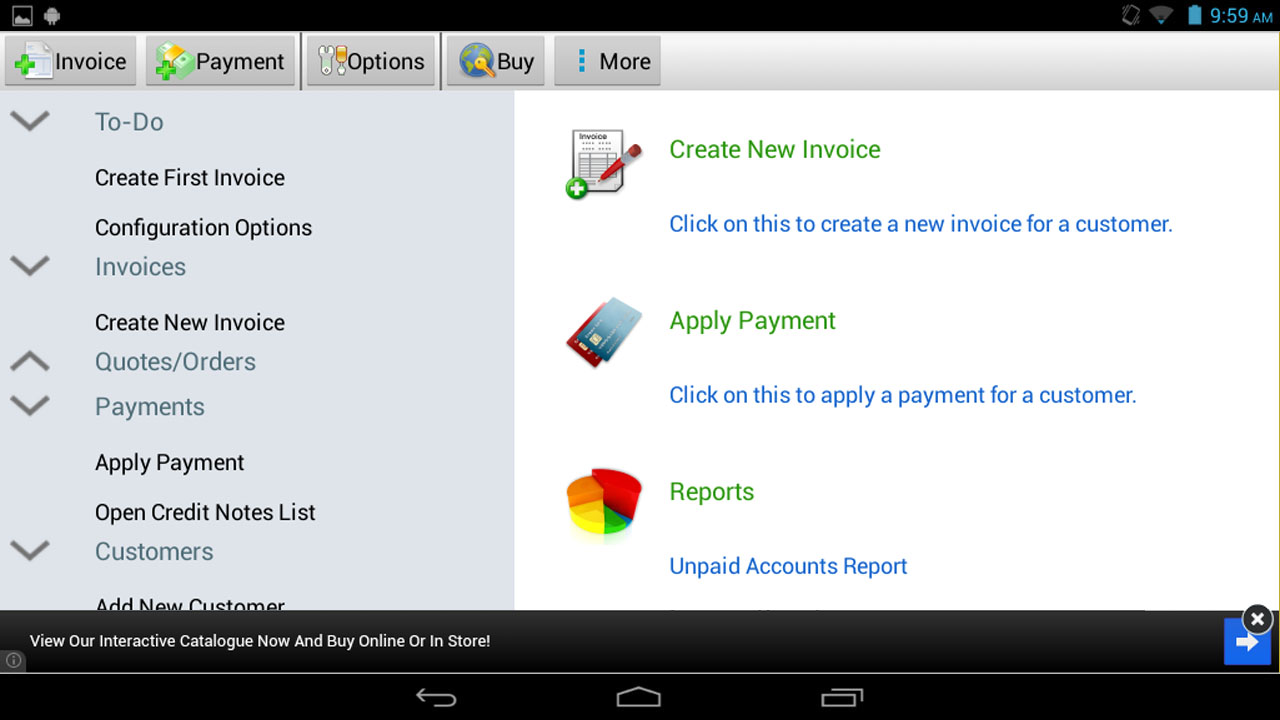This screenshot has height=720, width=1280.
Task: Open Configuration Options from the sidebar
Action: (x=203, y=227)
